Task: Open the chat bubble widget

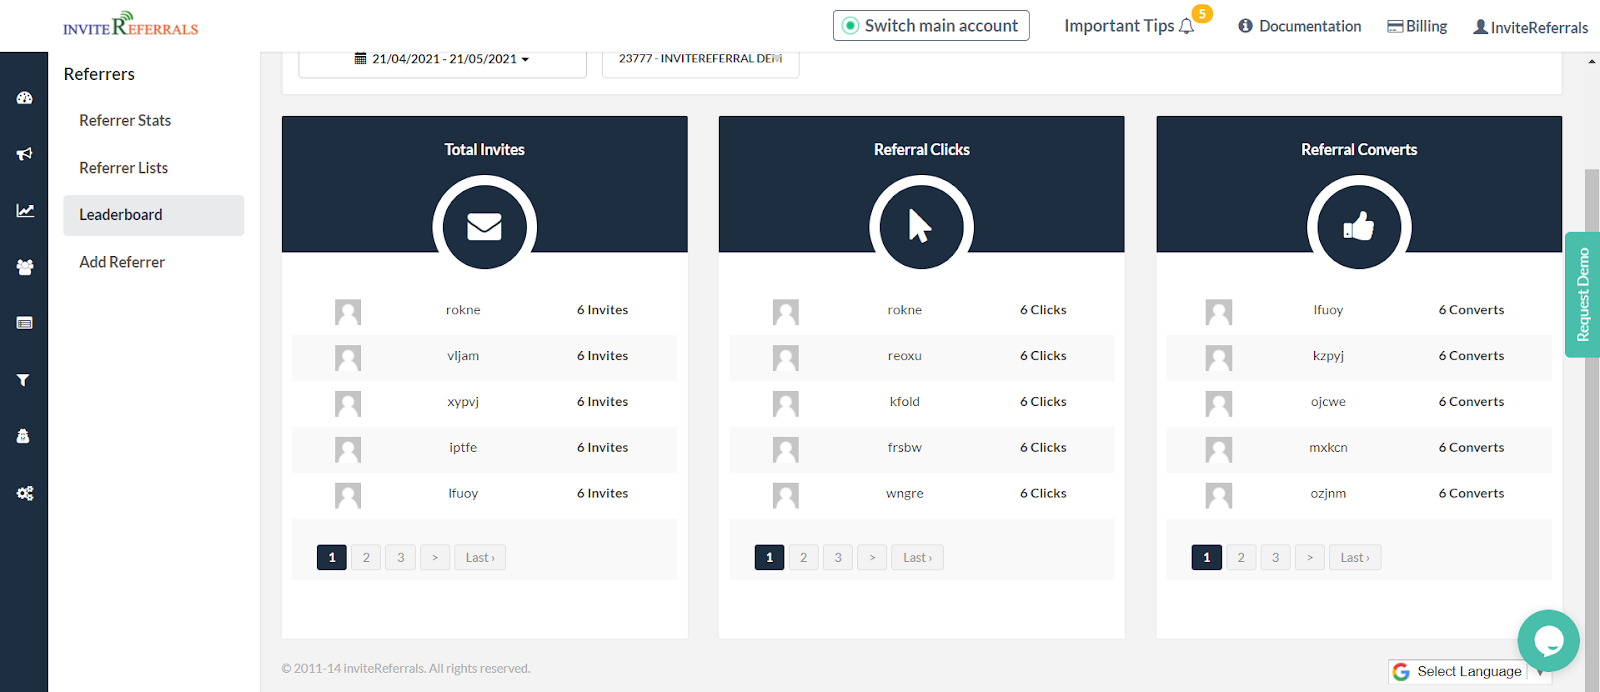Action: point(1548,641)
